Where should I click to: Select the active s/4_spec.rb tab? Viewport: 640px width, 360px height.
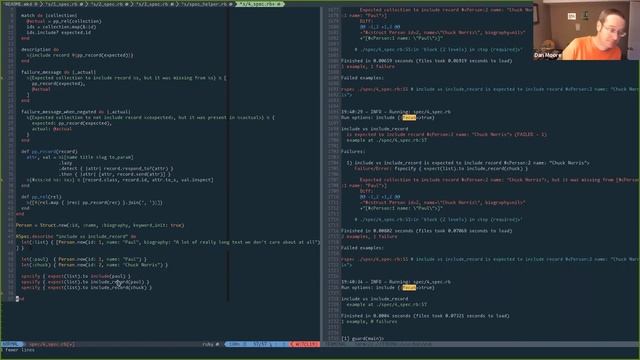260,4
